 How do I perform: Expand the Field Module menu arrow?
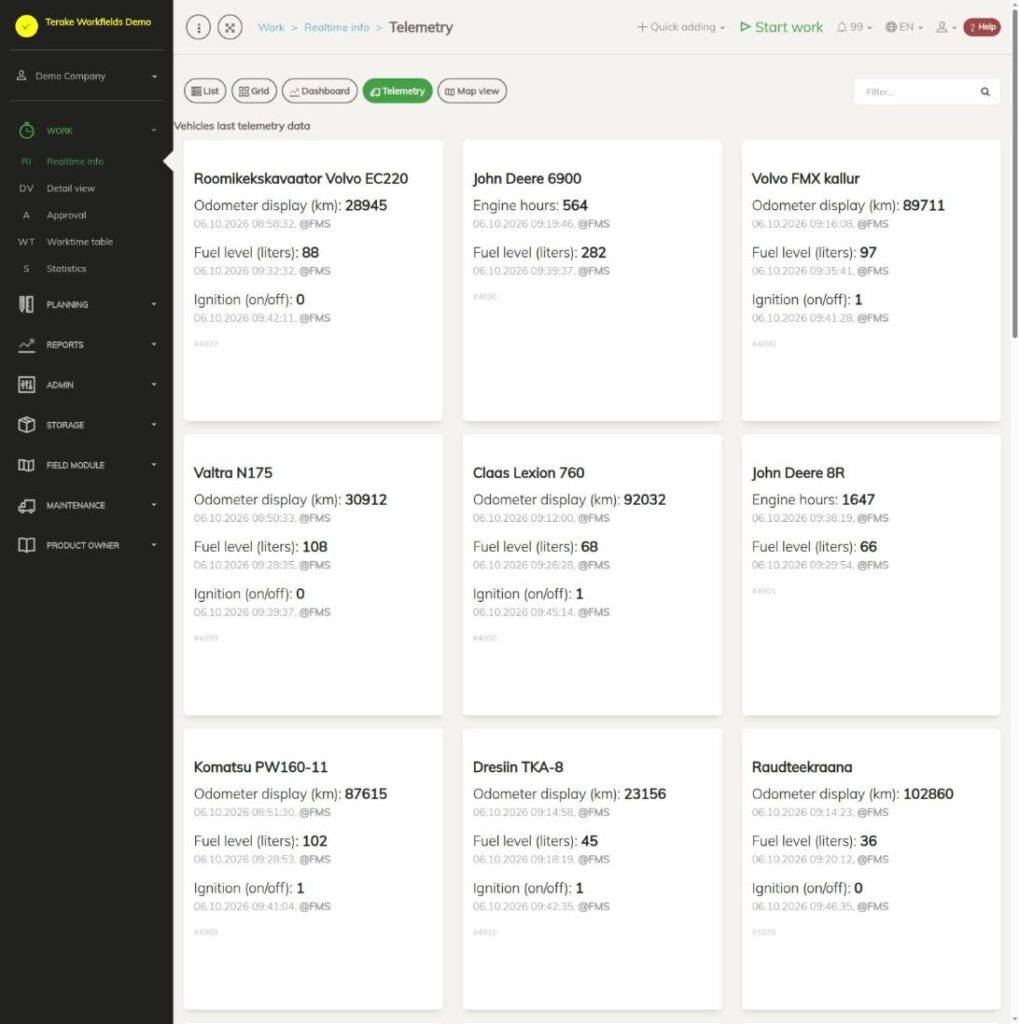click(154, 465)
